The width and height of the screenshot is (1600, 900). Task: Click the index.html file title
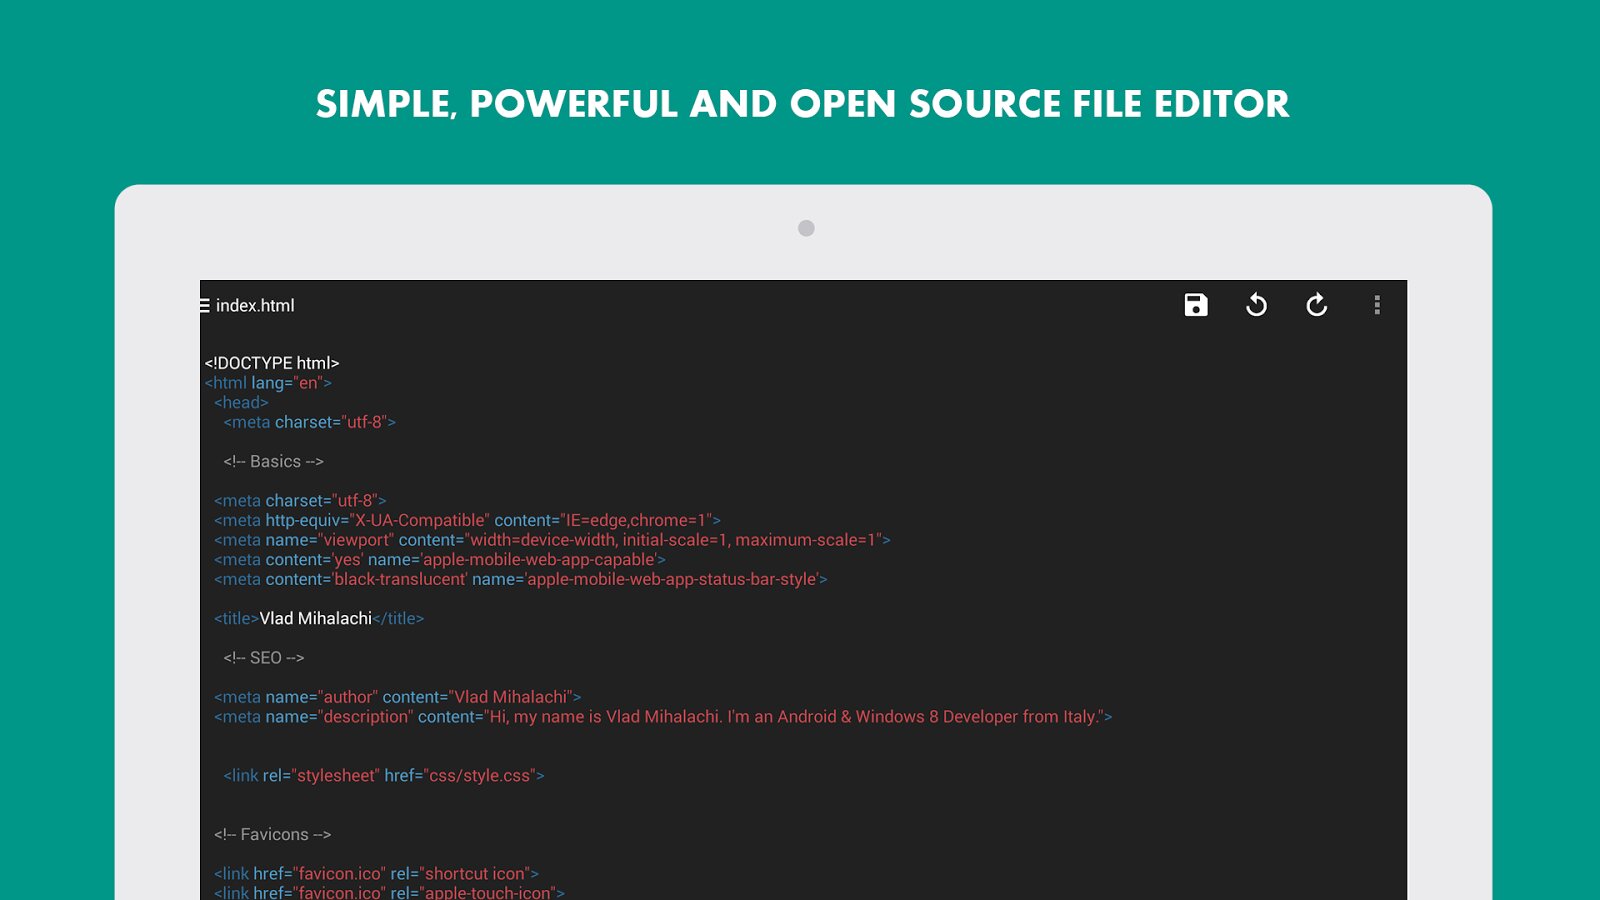pyautogui.click(x=255, y=306)
